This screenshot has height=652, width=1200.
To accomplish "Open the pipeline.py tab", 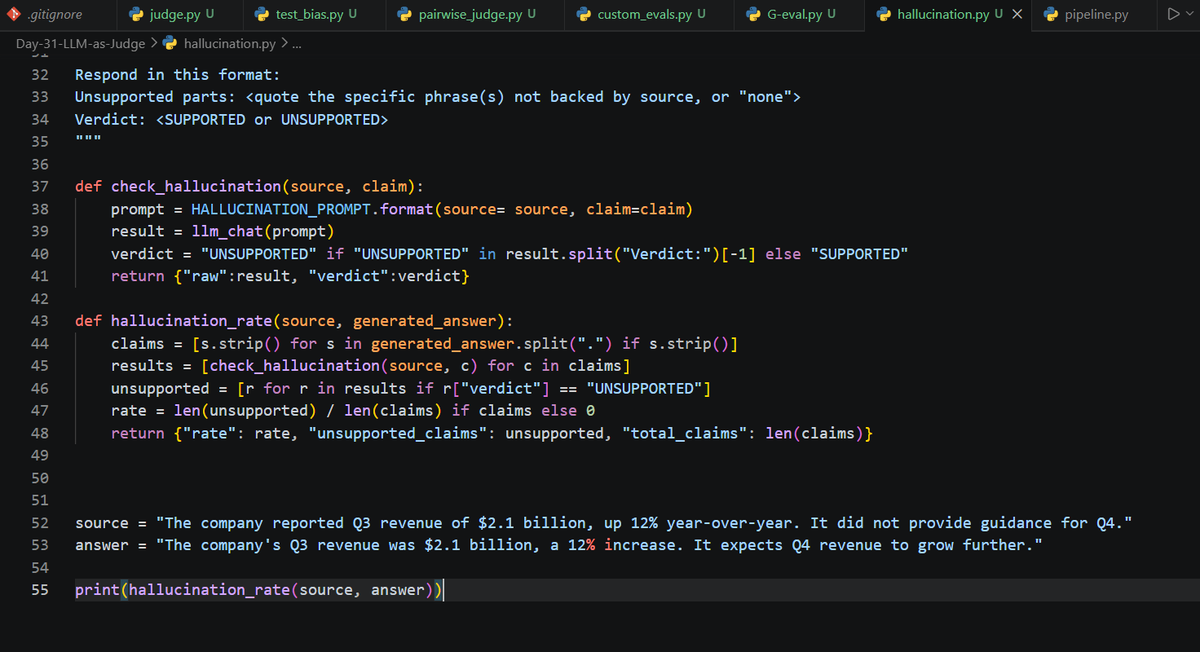I will tap(1095, 15).
